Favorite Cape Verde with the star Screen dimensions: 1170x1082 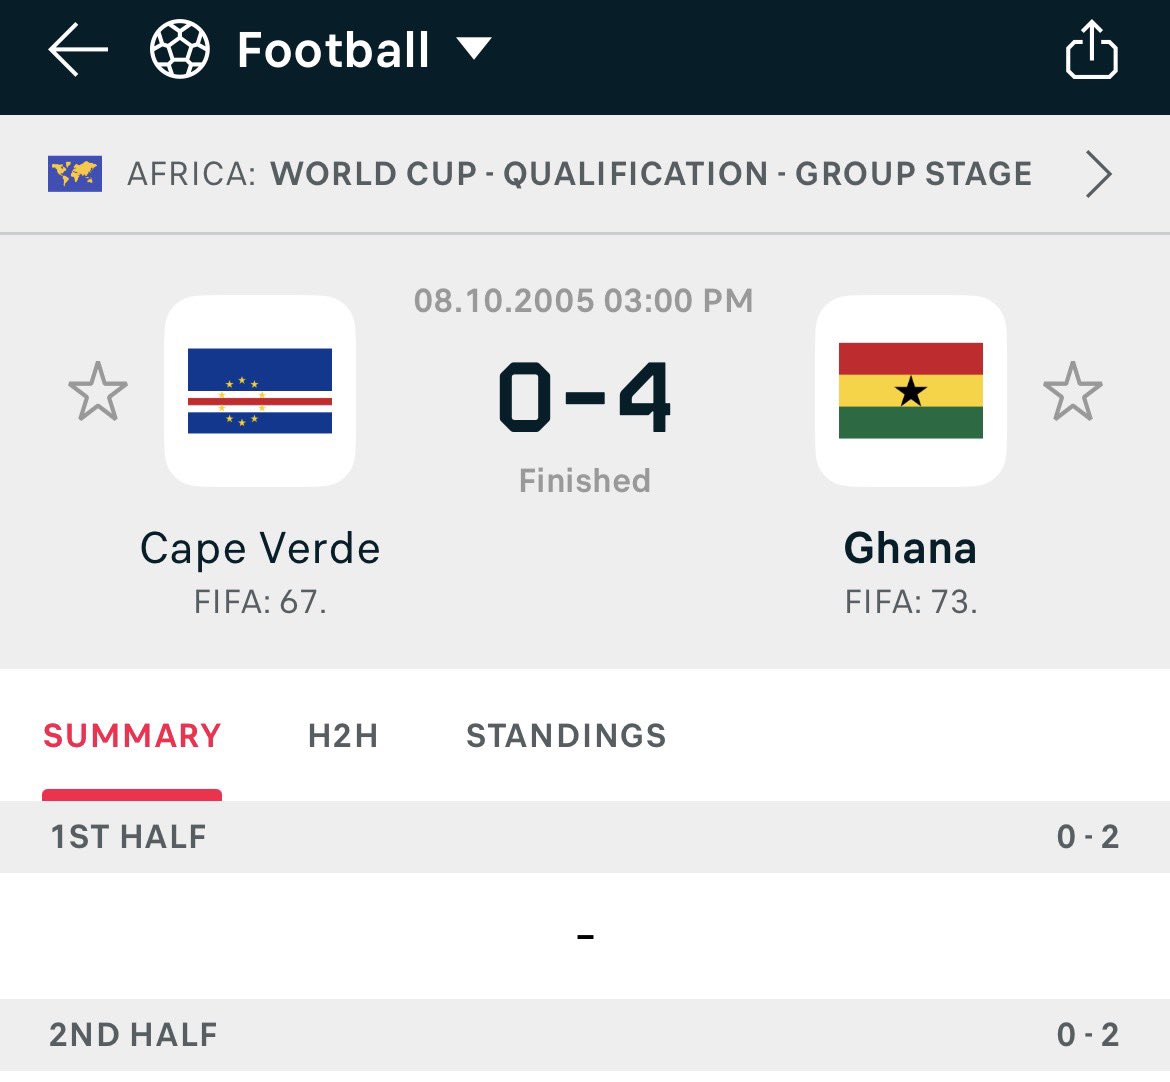click(x=98, y=392)
